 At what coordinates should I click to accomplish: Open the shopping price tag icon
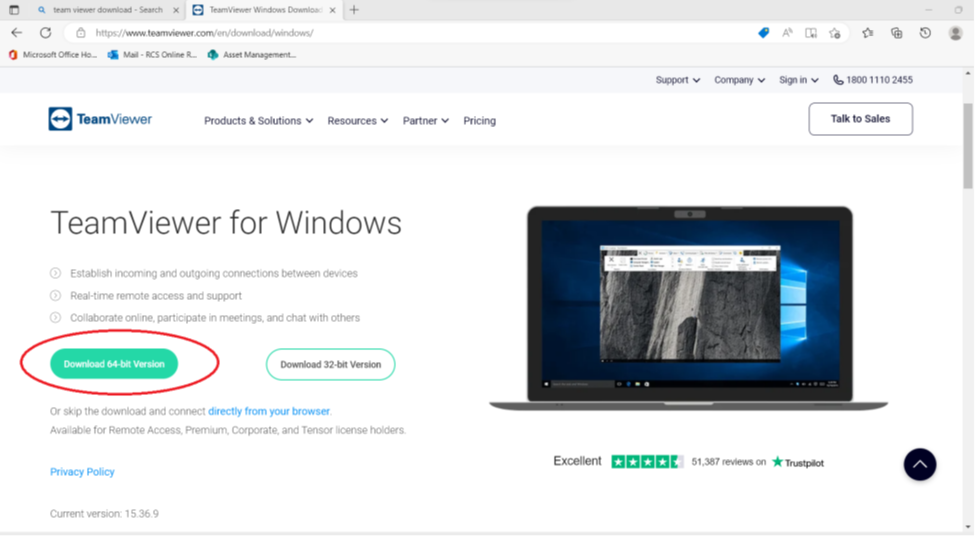[764, 33]
